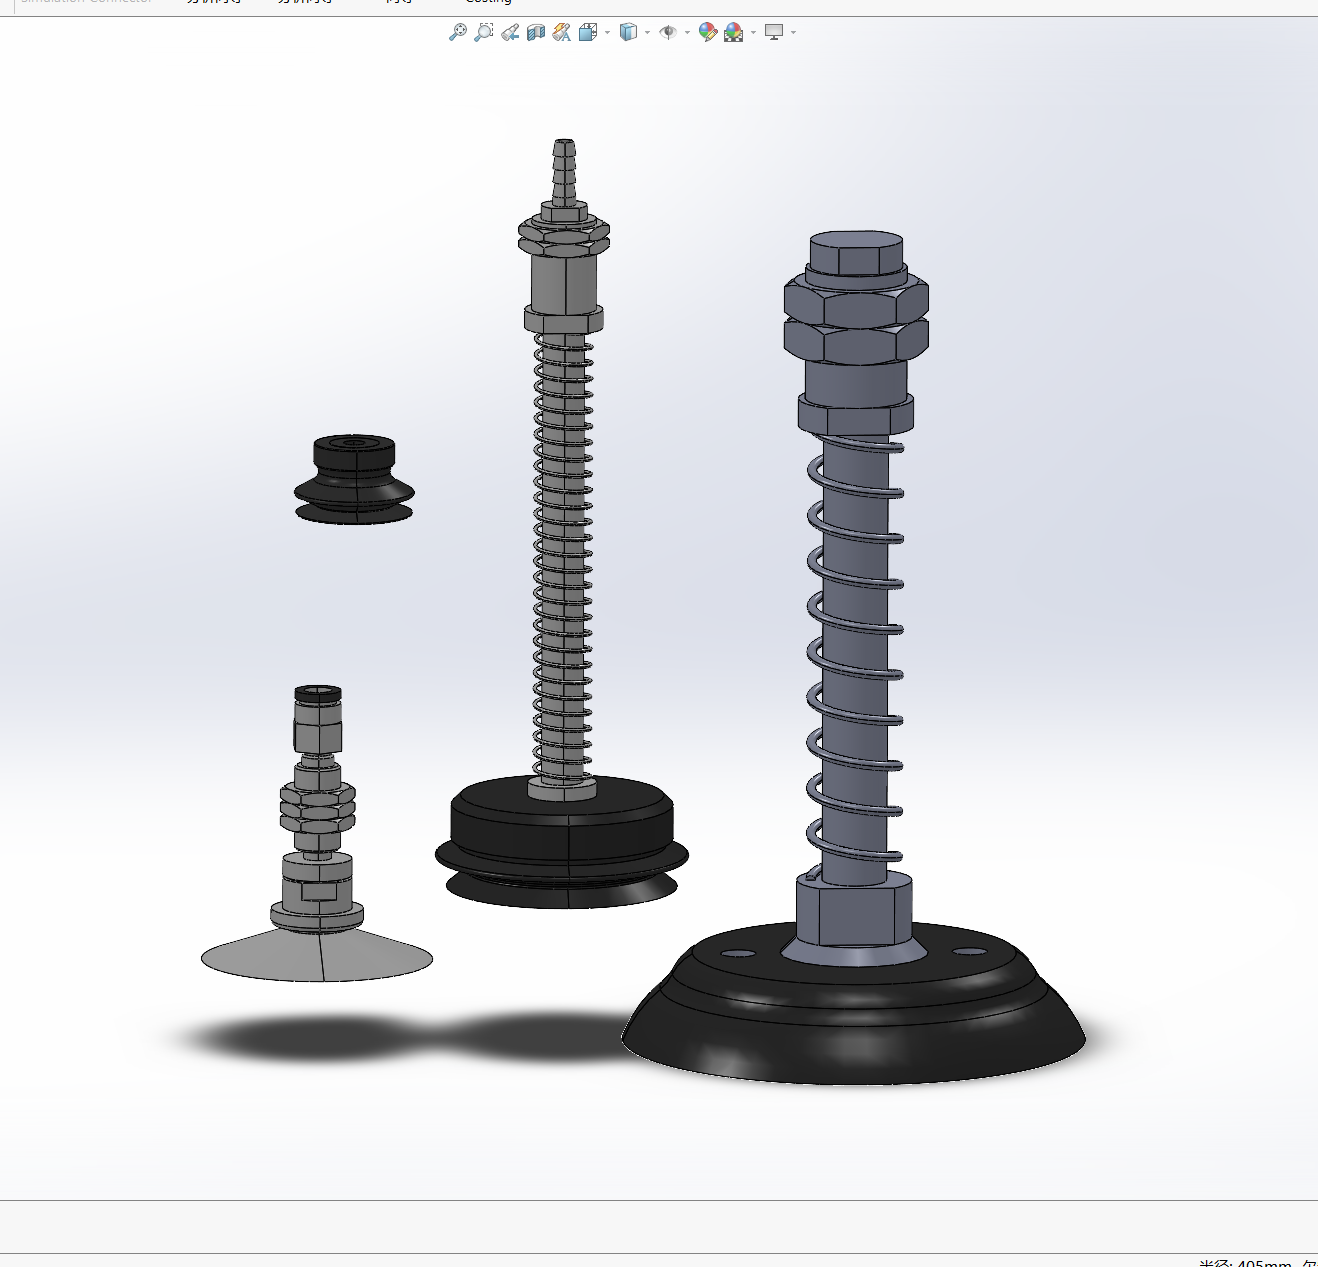The width and height of the screenshot is (1318, 1267).
Task: Expand the Apply Scene dropdown arrow
Action: click(753, 33)
